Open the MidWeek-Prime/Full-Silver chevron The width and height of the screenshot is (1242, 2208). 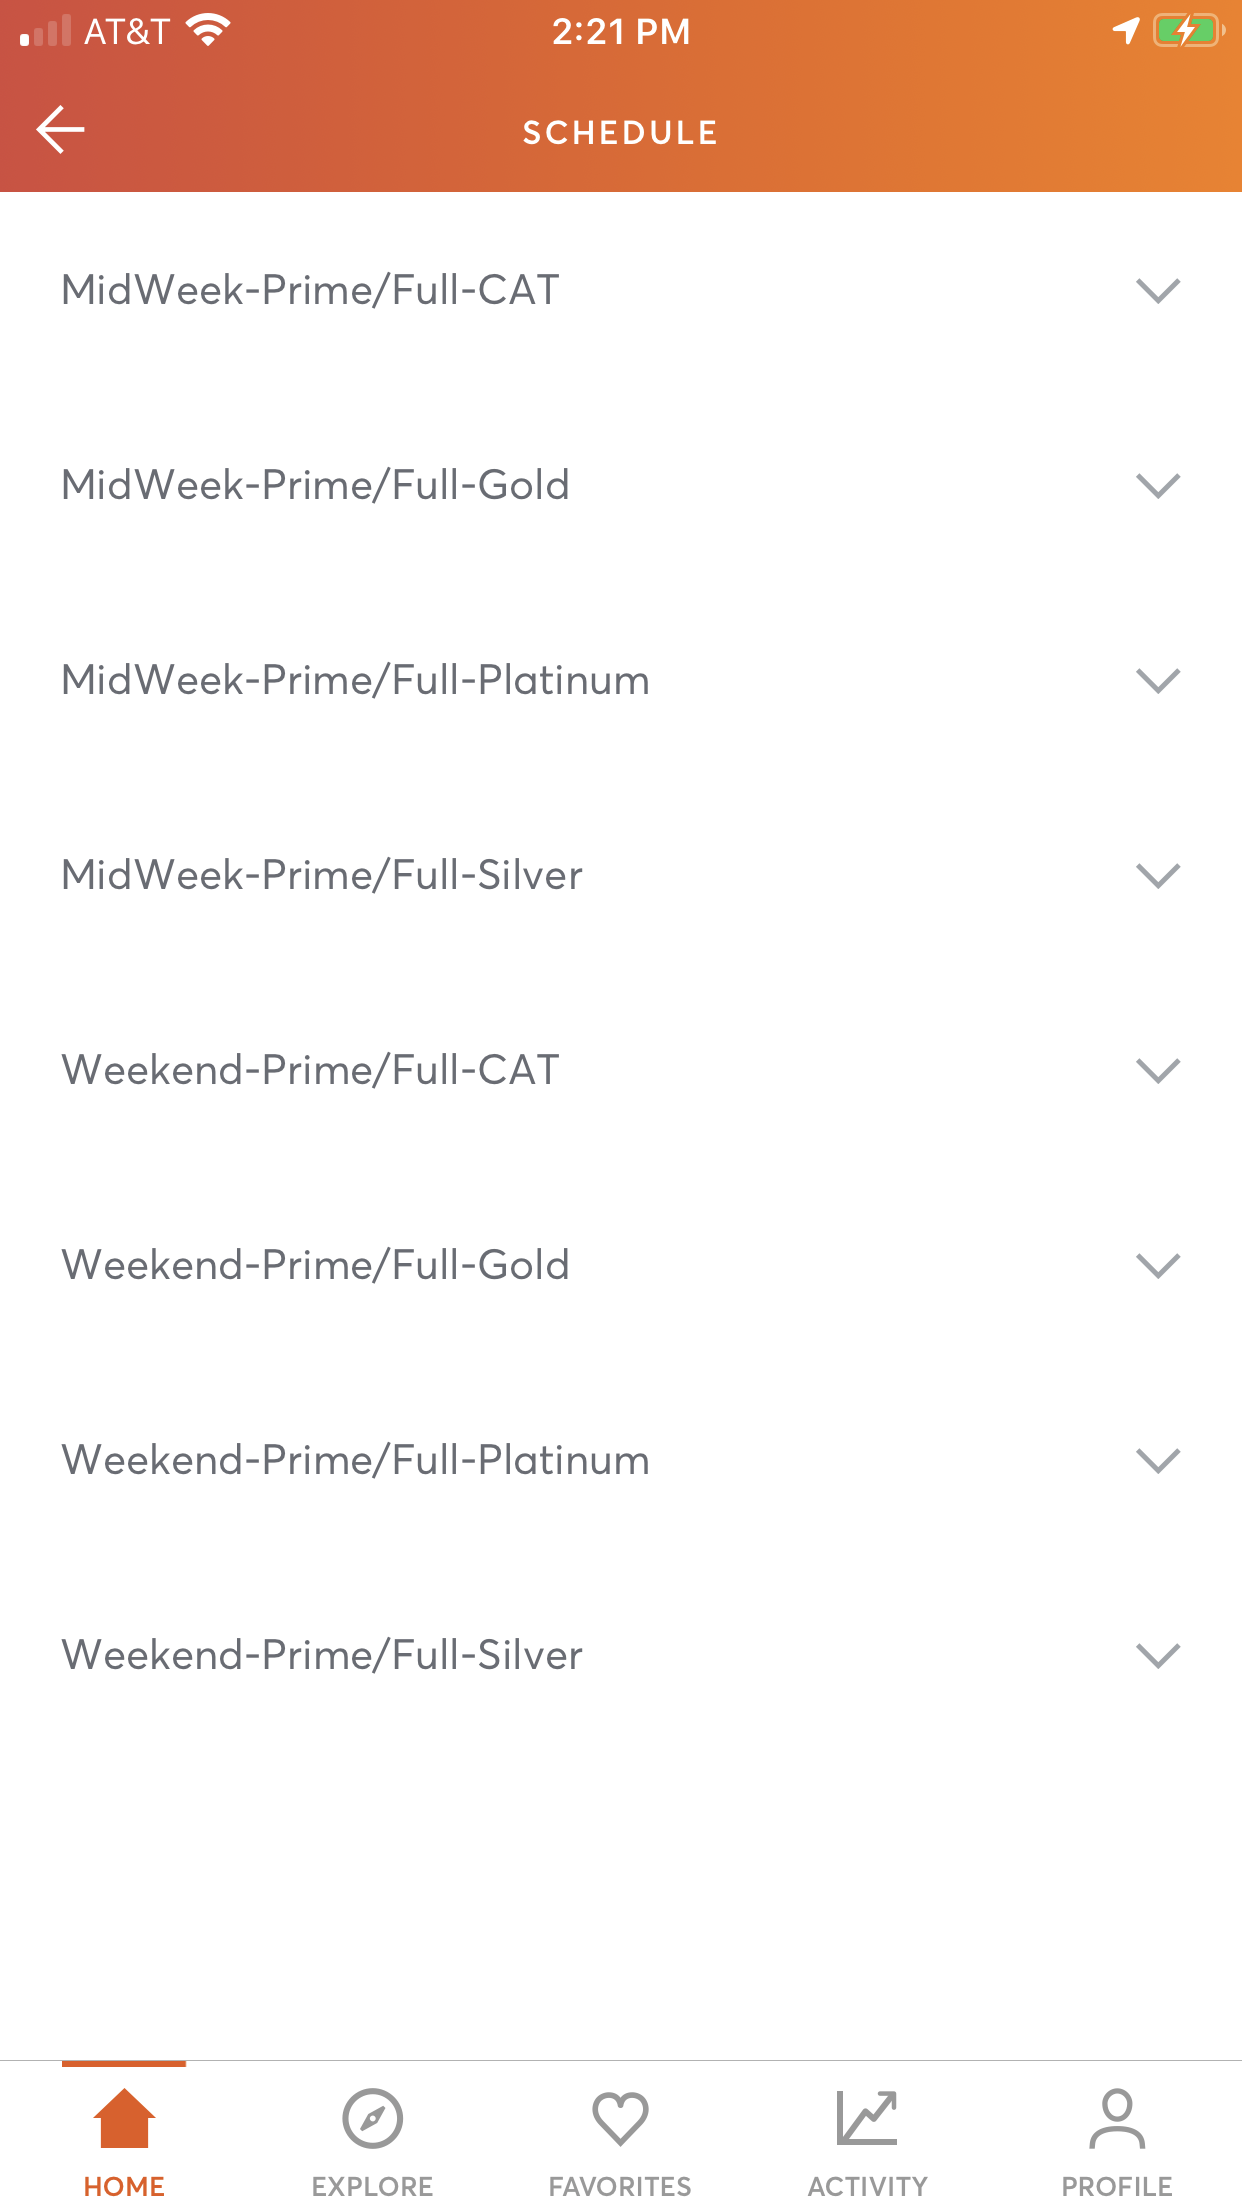(1158, 876)
